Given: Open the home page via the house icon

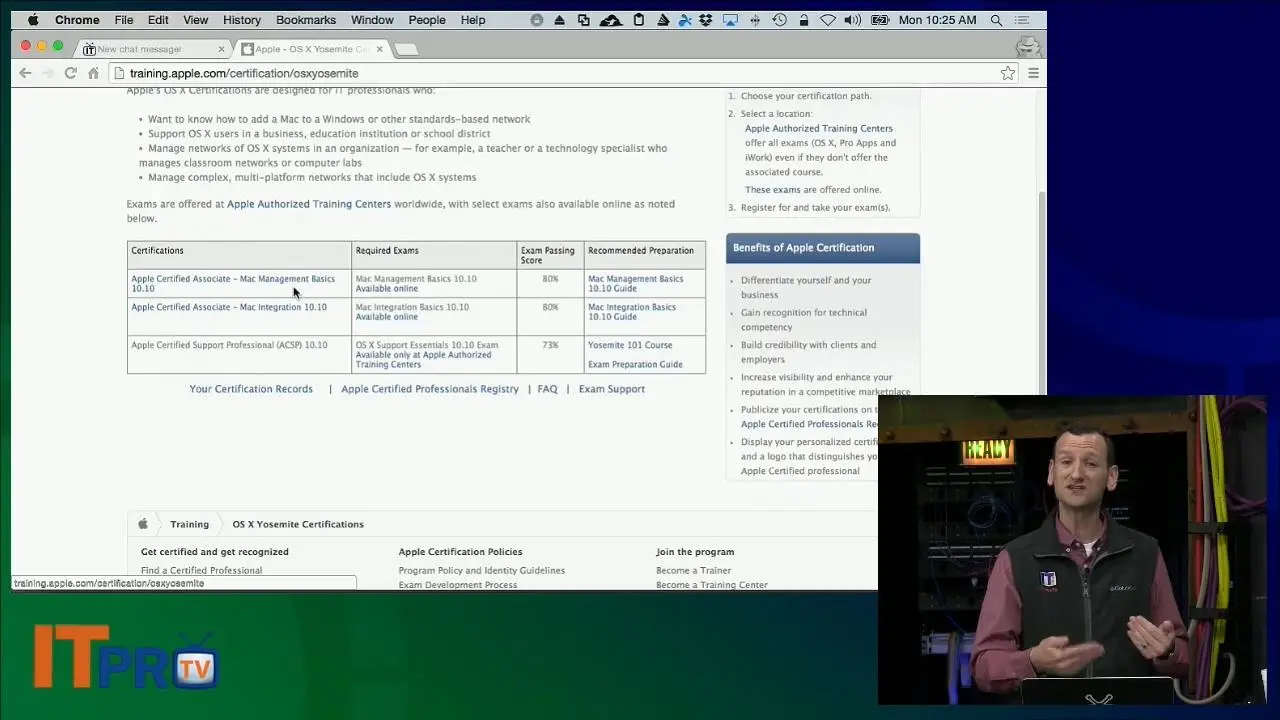Looking at the screenshot, I should click(x=93, y=73).
